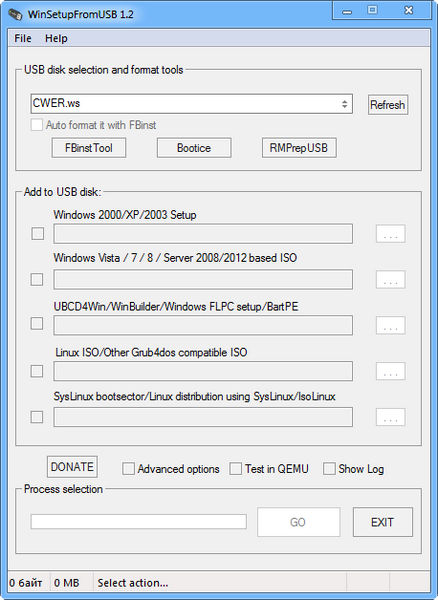
Task: Click the '0 MB' status bar entry
Action: 67,583
